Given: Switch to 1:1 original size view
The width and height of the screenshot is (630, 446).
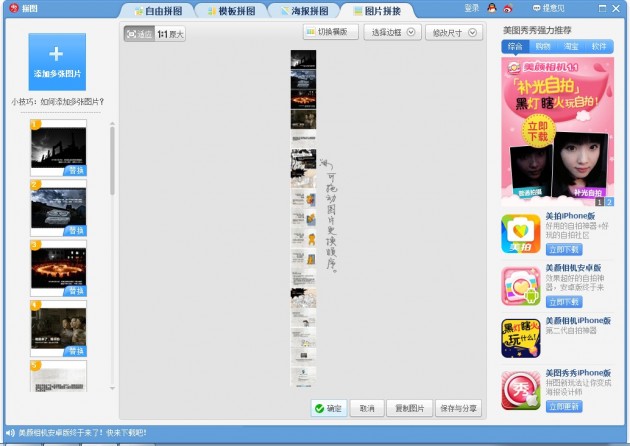Looking at the screenshot, I should click(171, 34).
